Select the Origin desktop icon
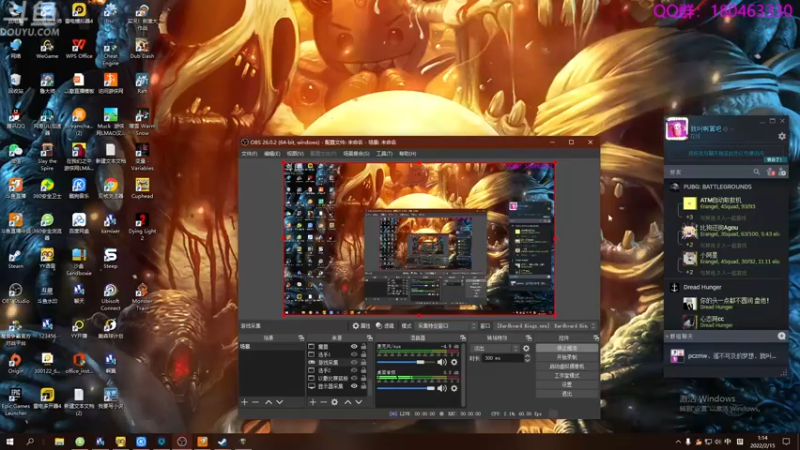Image resolution: width=800 pixels, height=450 pixels. pyautogui.click(x=15, y=364)
